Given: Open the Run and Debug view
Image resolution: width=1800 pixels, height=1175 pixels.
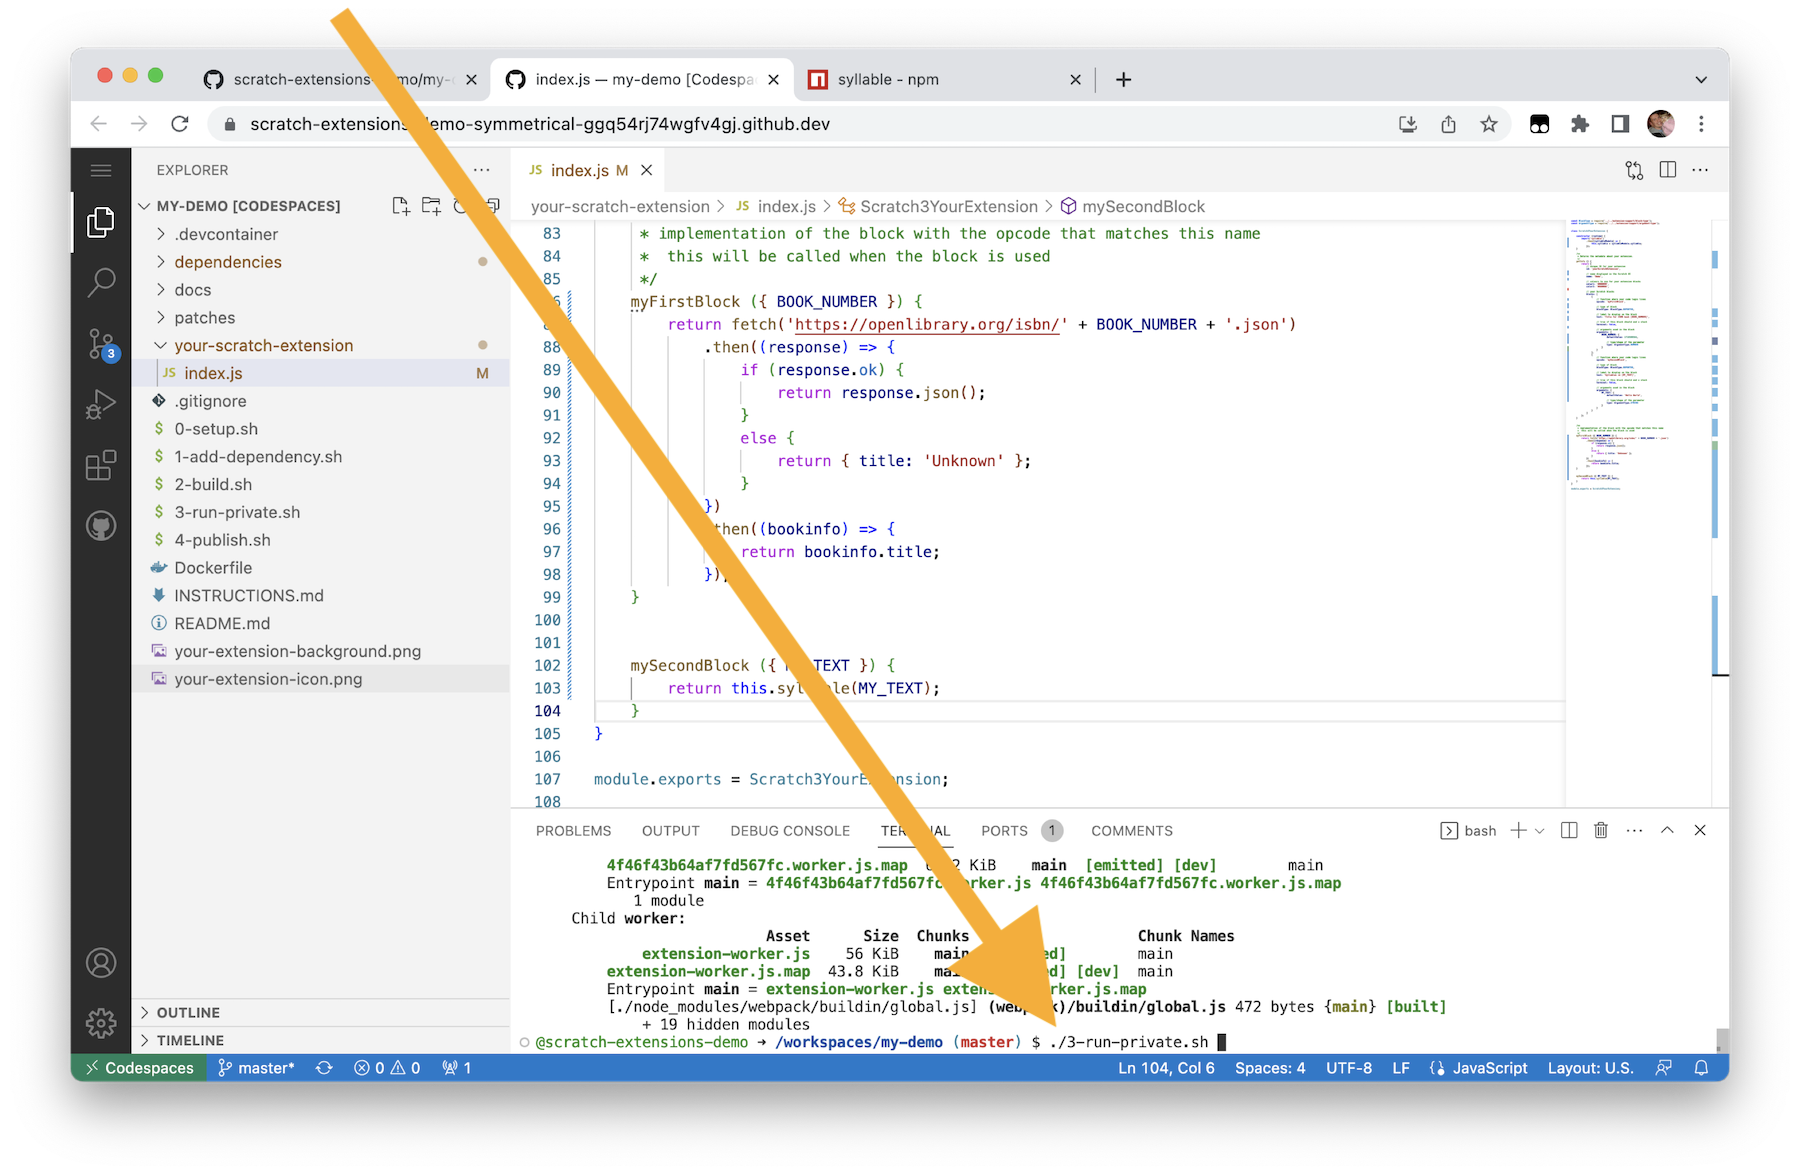Looking at the screenshot, I should pos(101,404).
